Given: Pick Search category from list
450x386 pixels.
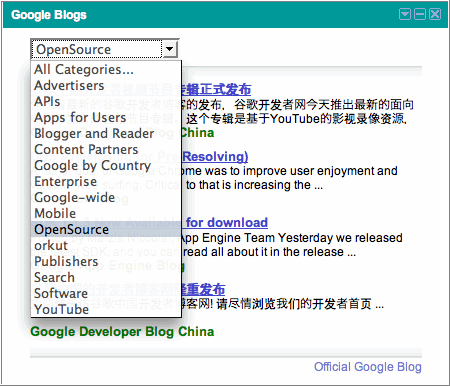Looking at the screenshot, I should pos(106,277).
